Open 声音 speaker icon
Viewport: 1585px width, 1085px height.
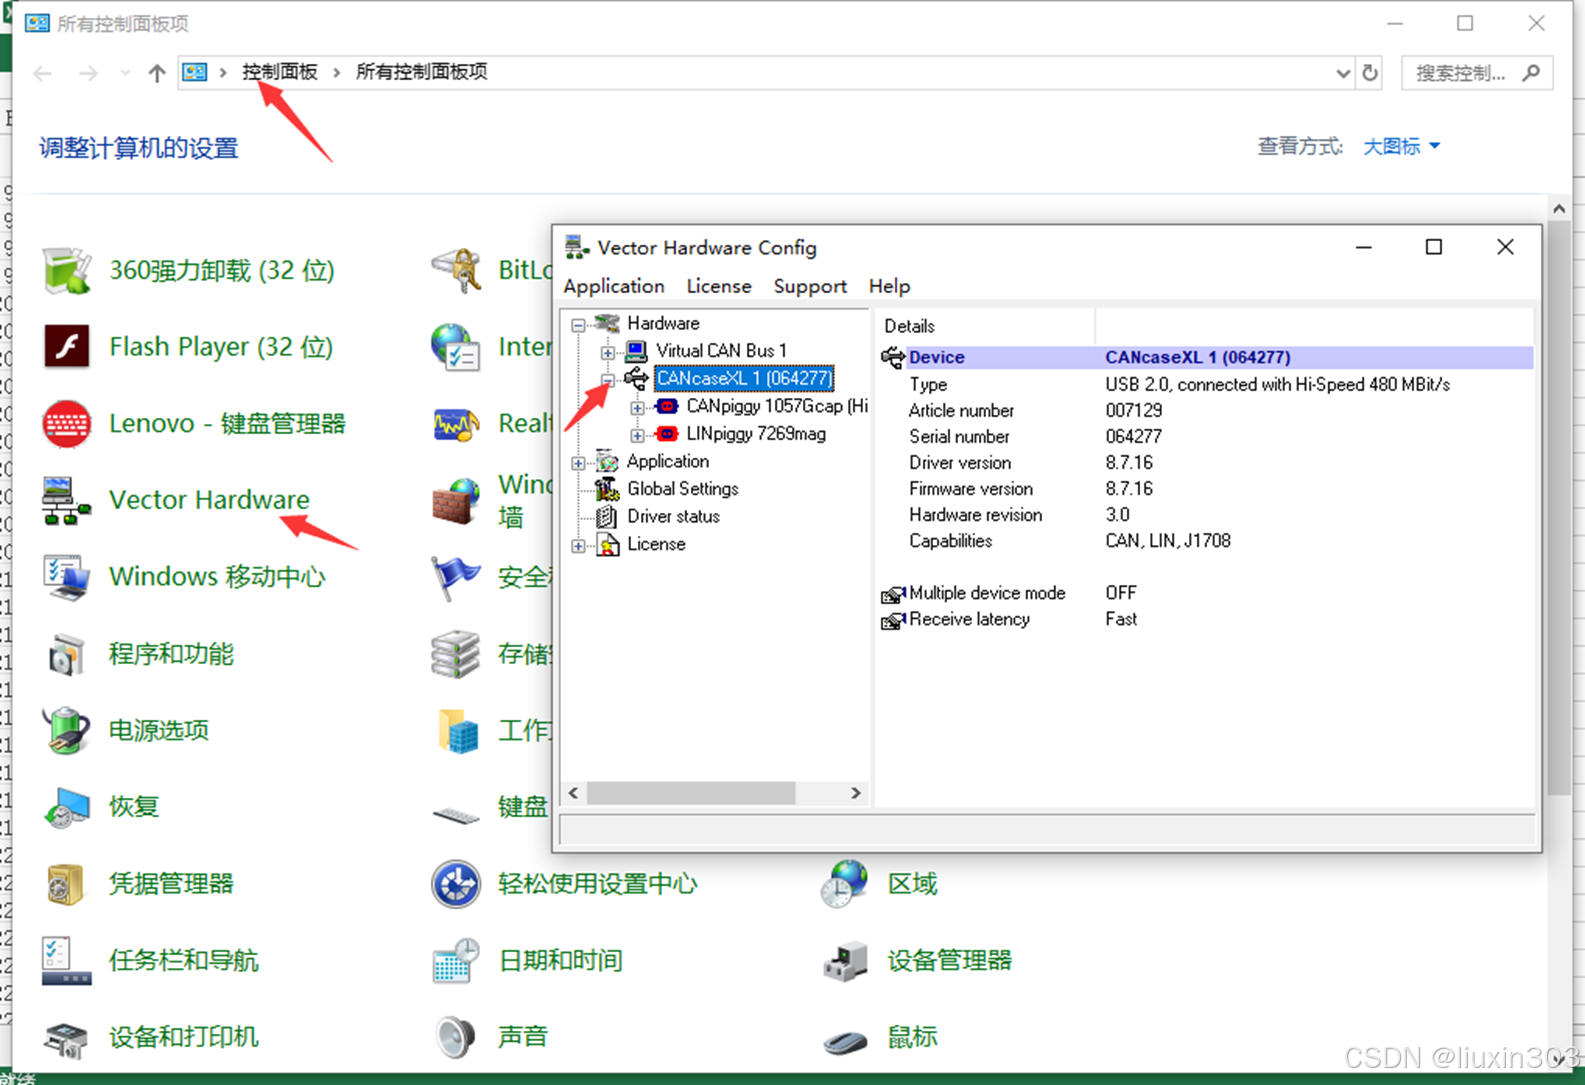click(456, 1037)
